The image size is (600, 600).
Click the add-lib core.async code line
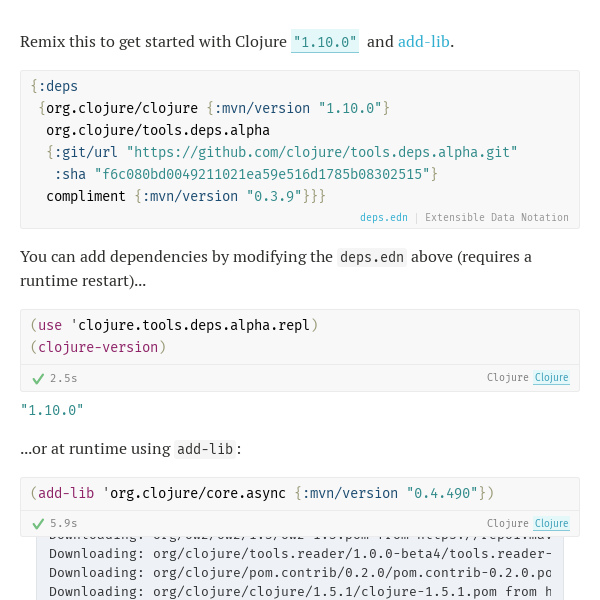[262, 493]
